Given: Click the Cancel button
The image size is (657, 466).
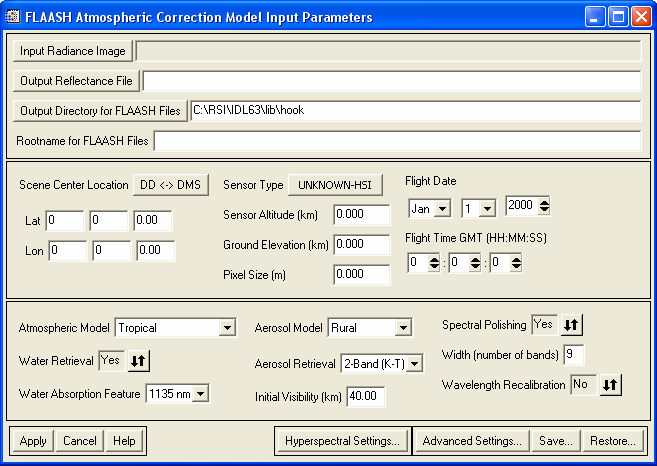Looking at the screenshot, I should click(80, 441).
